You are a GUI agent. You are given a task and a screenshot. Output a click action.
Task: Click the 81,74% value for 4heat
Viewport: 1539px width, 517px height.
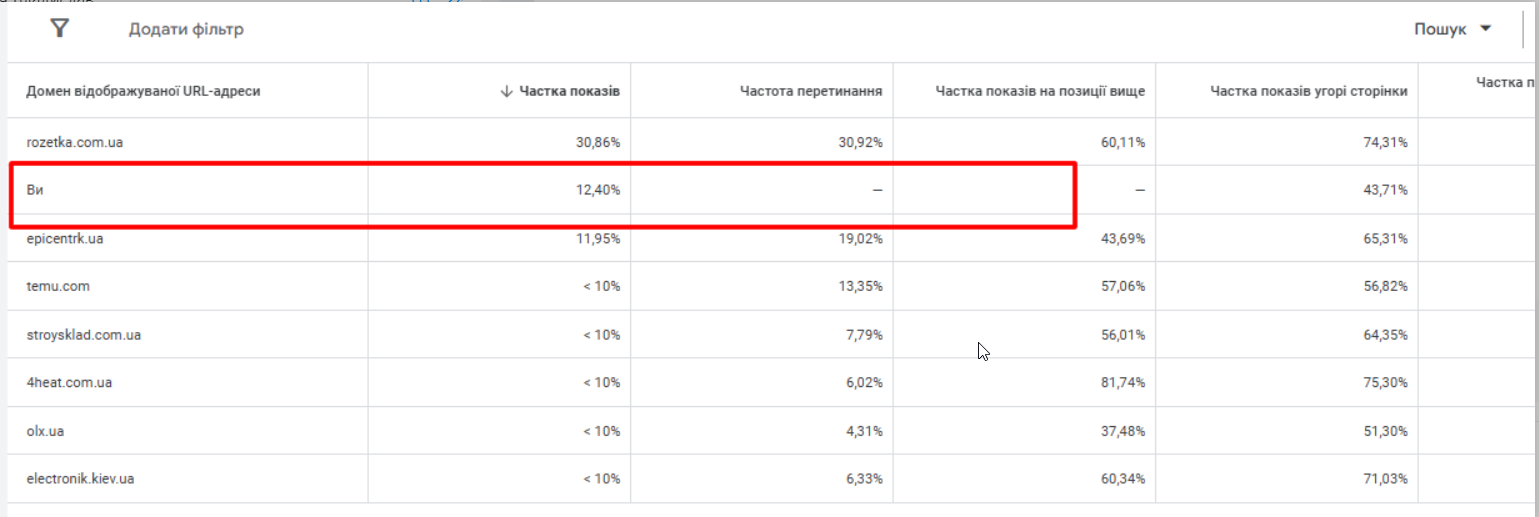(1120, 383)
